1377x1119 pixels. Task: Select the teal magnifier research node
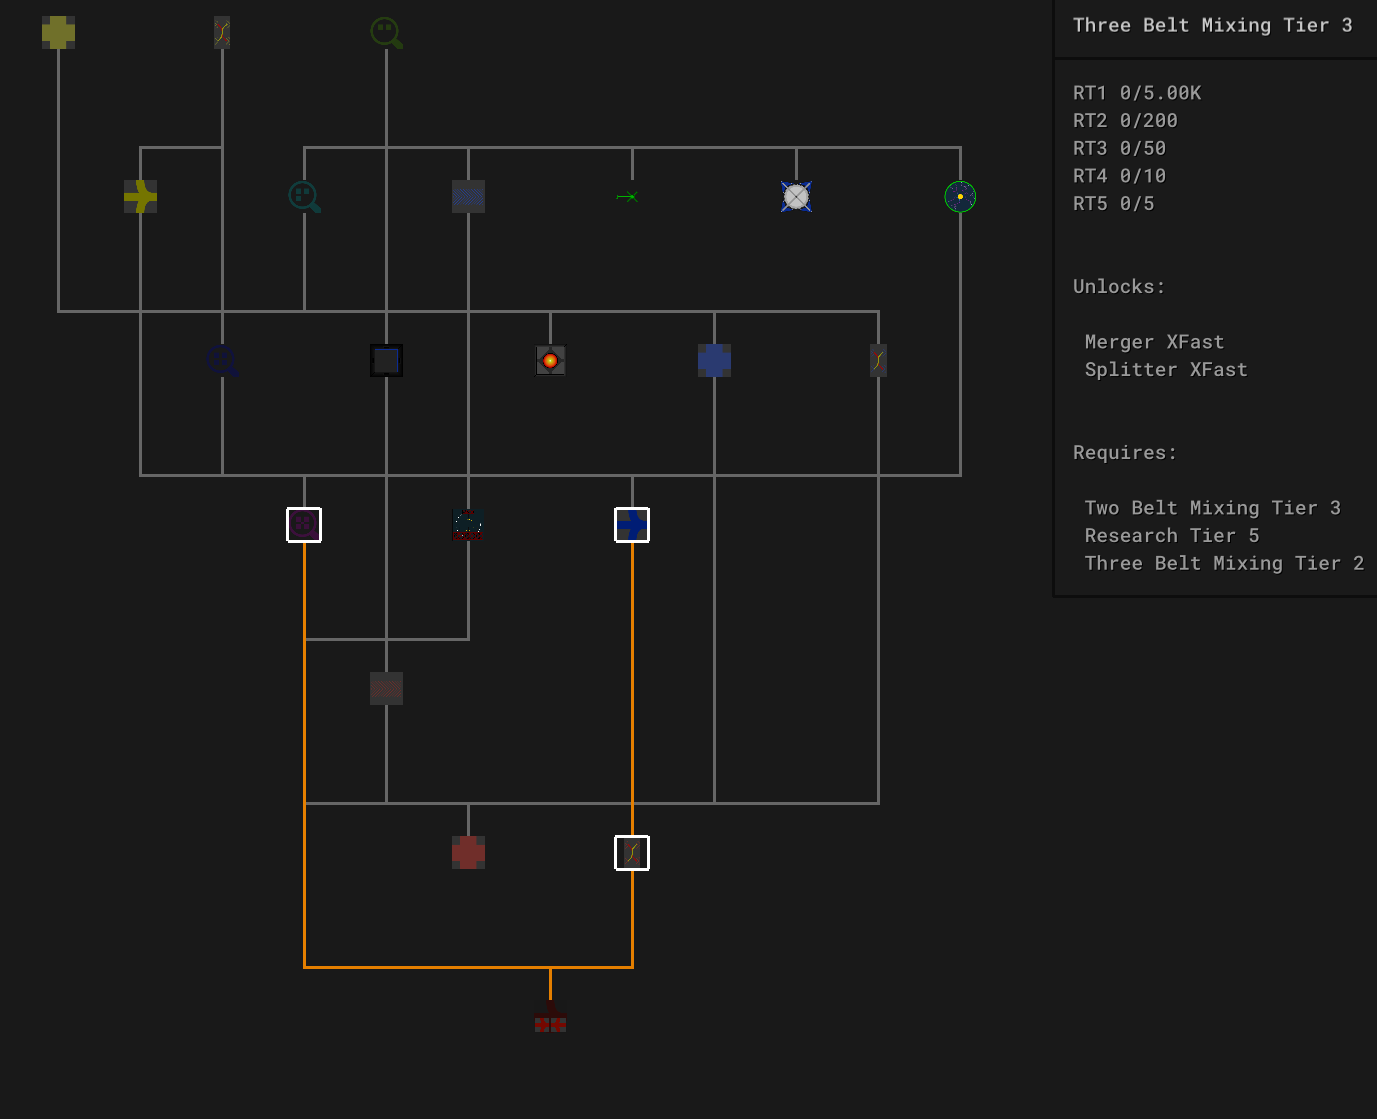coord(304,197)
